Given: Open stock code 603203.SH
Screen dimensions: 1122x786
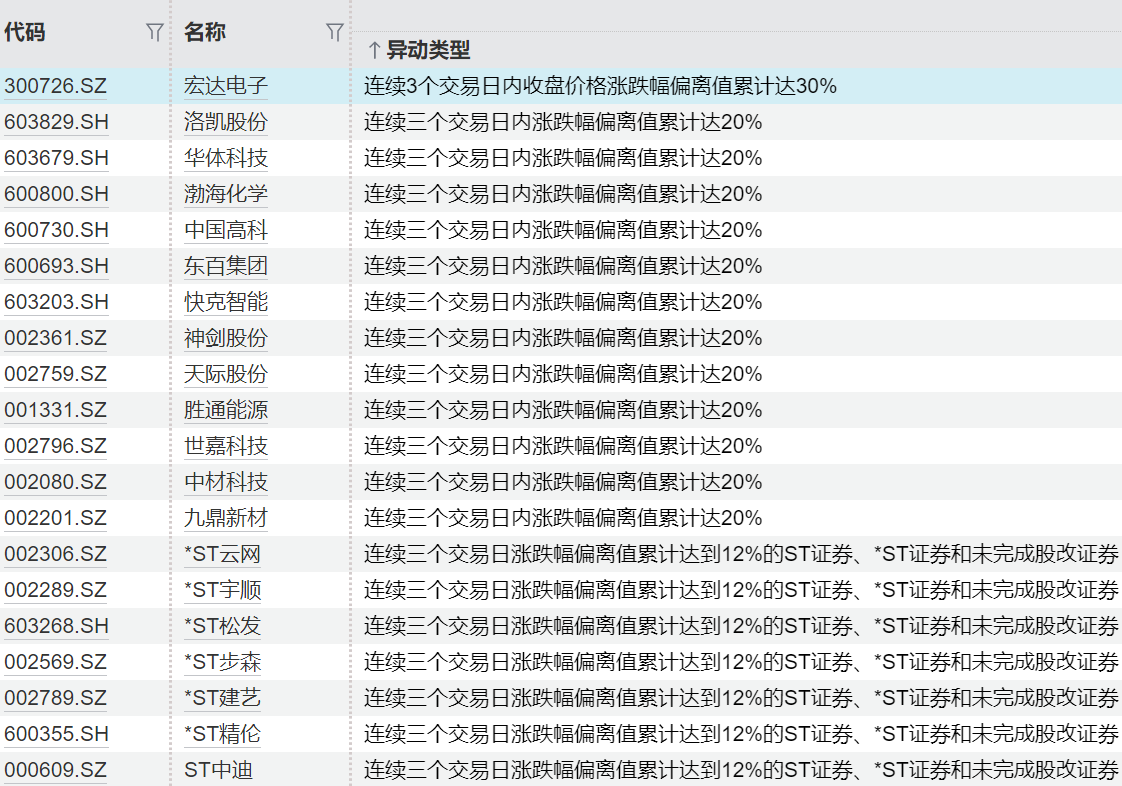Looking at the screenshot, I should (56, 303).
